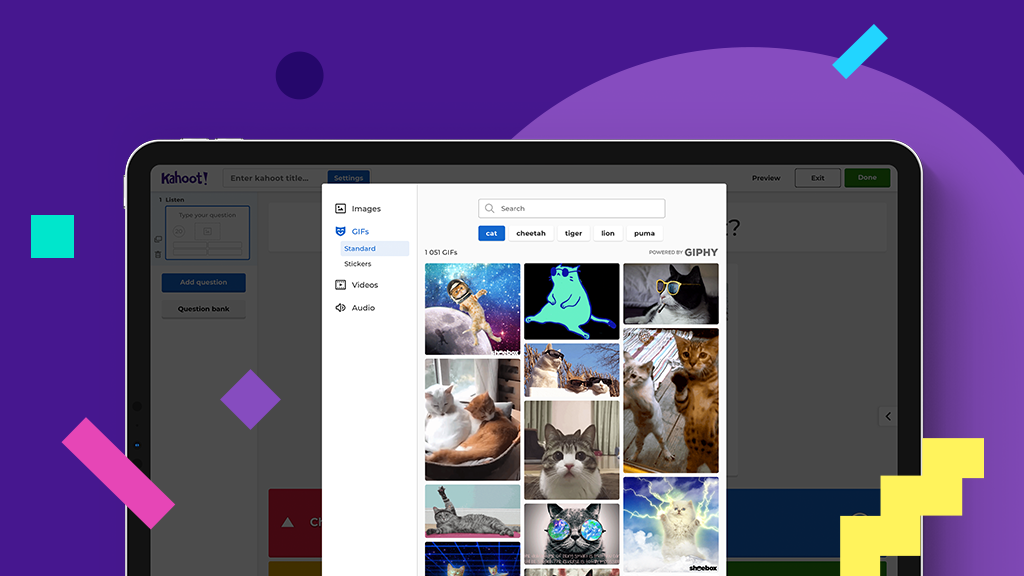Click the GIFs cat-face icon

tap(340, 231)
